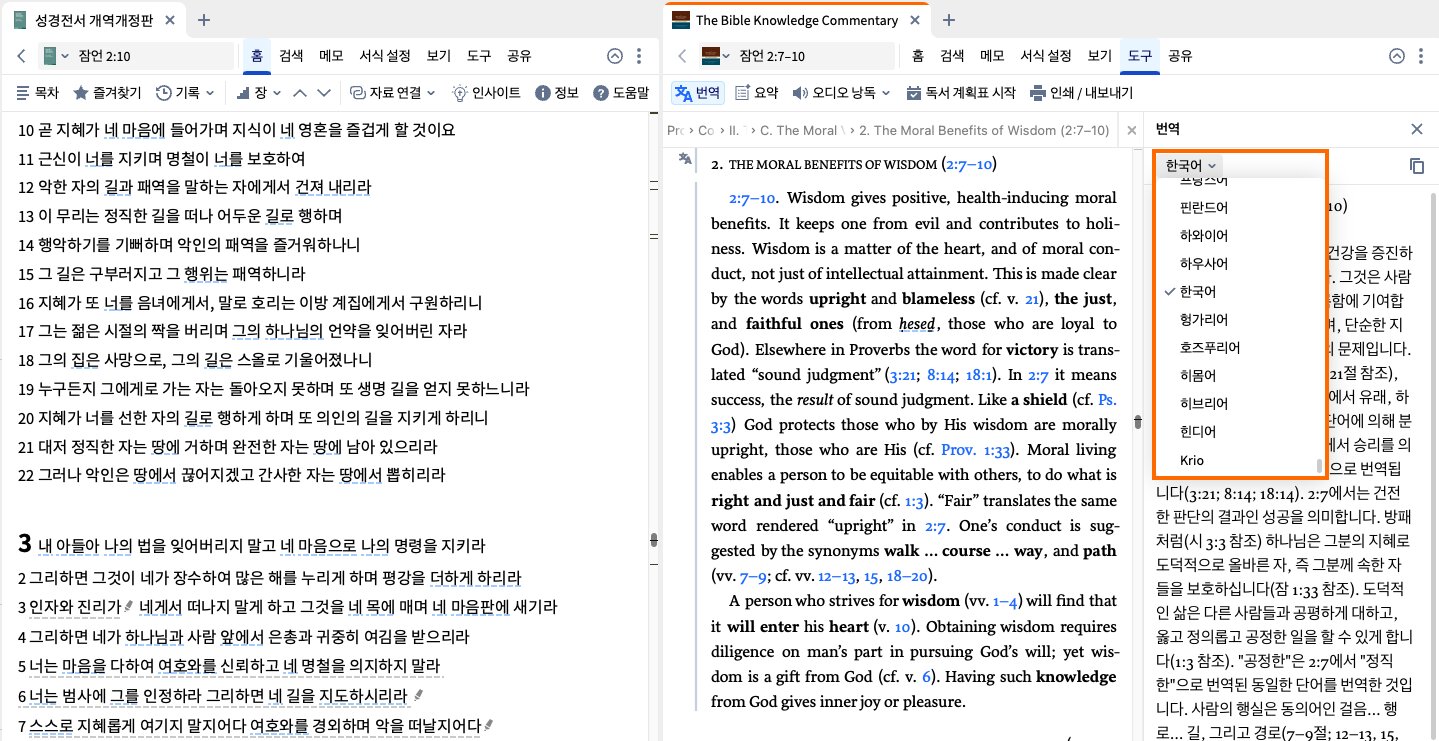
Task: Click note icon after verse 3:6
Action: coord(417,696)
